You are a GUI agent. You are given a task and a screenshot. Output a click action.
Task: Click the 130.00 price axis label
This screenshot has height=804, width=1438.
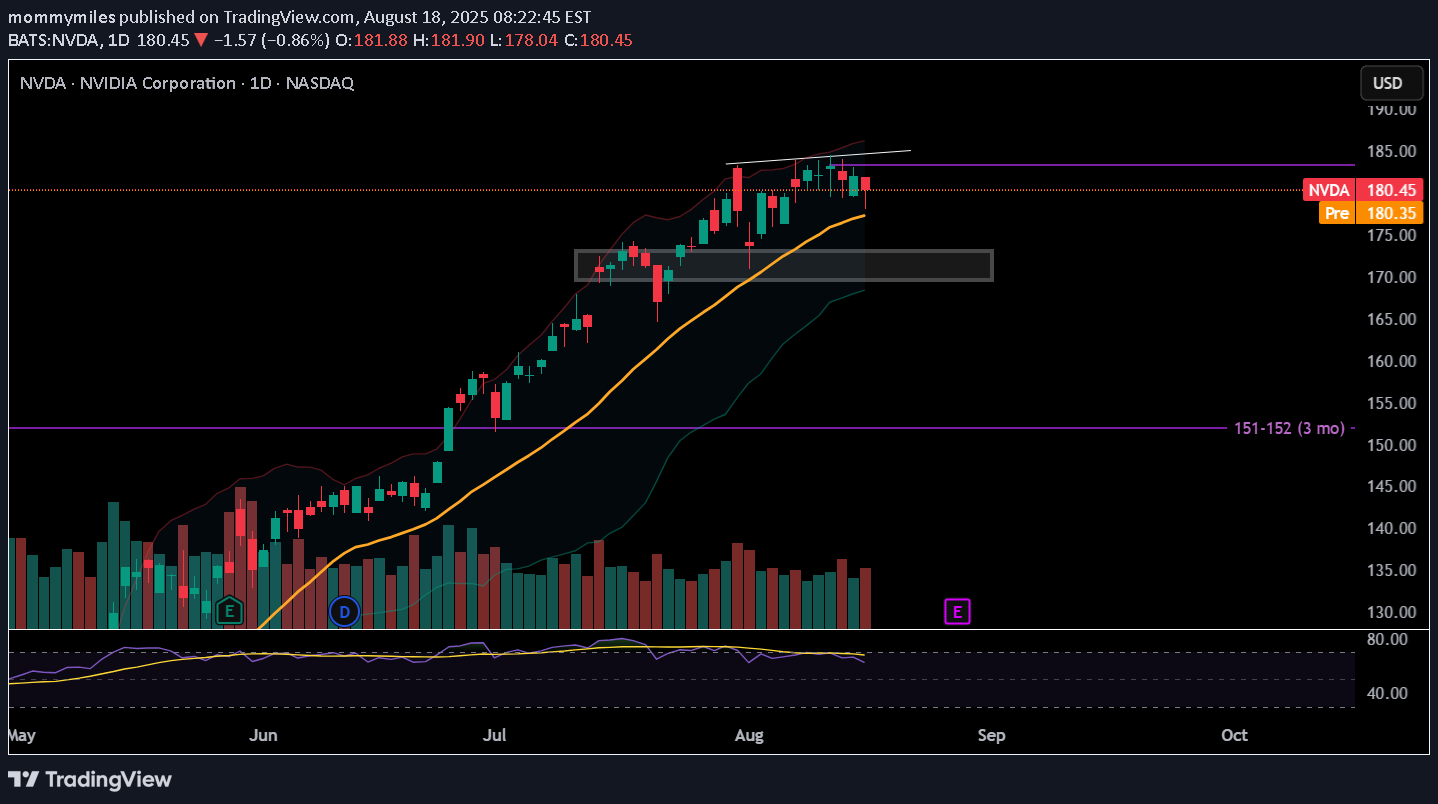pos(1392,613)
